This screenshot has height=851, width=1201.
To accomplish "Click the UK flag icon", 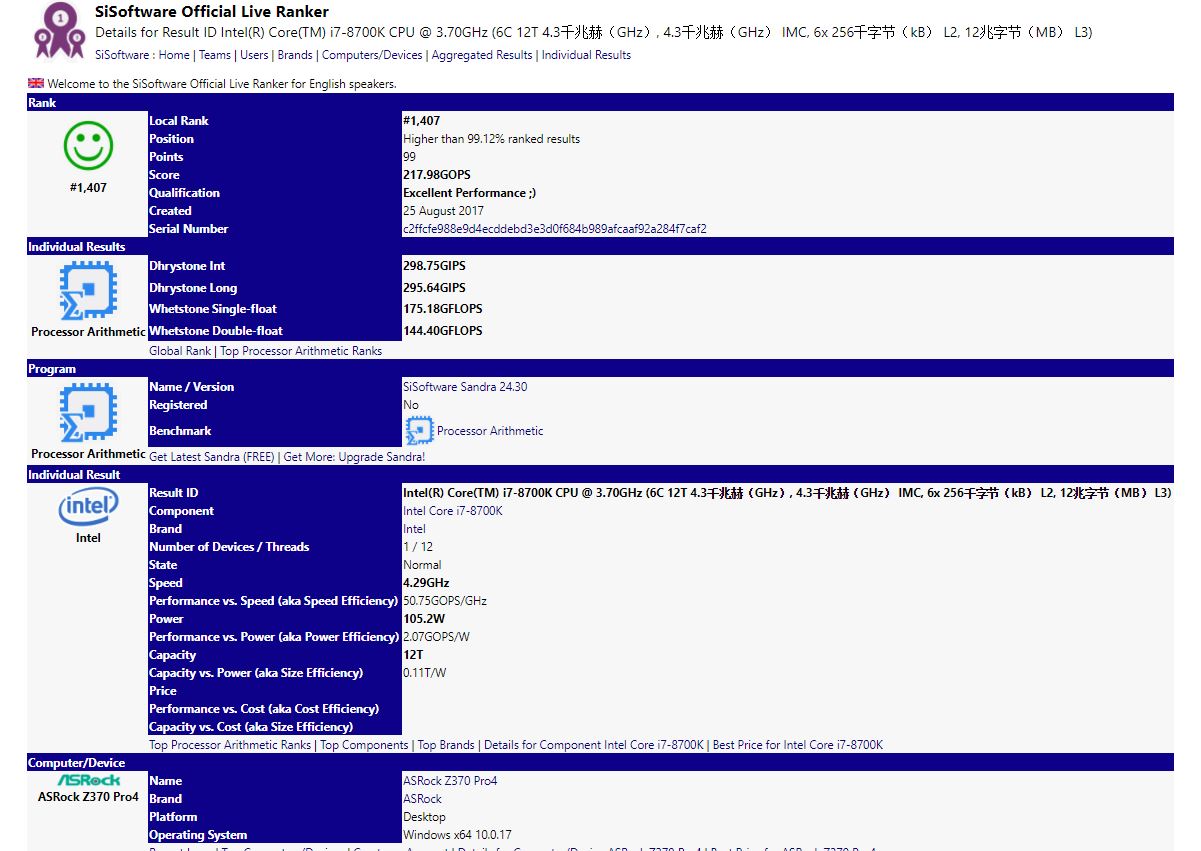I will [36, 83].
